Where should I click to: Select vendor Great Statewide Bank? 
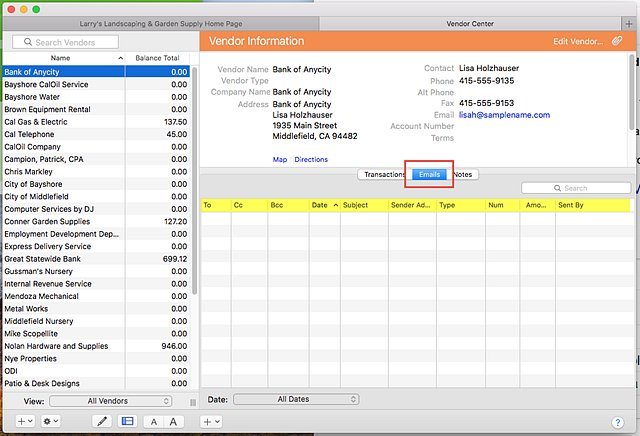96,259
